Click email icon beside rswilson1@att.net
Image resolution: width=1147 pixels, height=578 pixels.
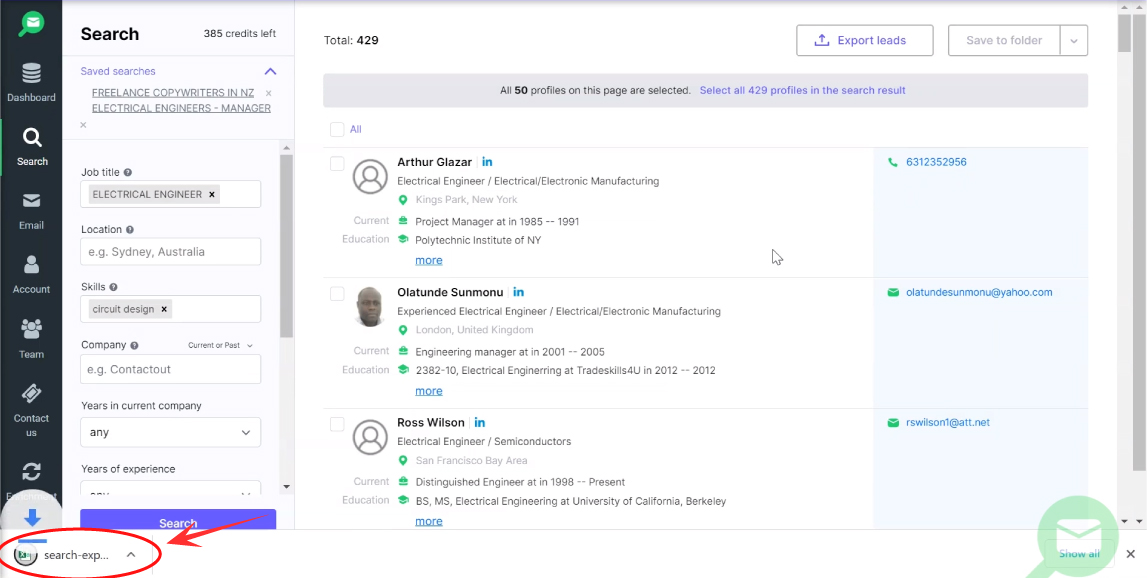tap(892, 423)
